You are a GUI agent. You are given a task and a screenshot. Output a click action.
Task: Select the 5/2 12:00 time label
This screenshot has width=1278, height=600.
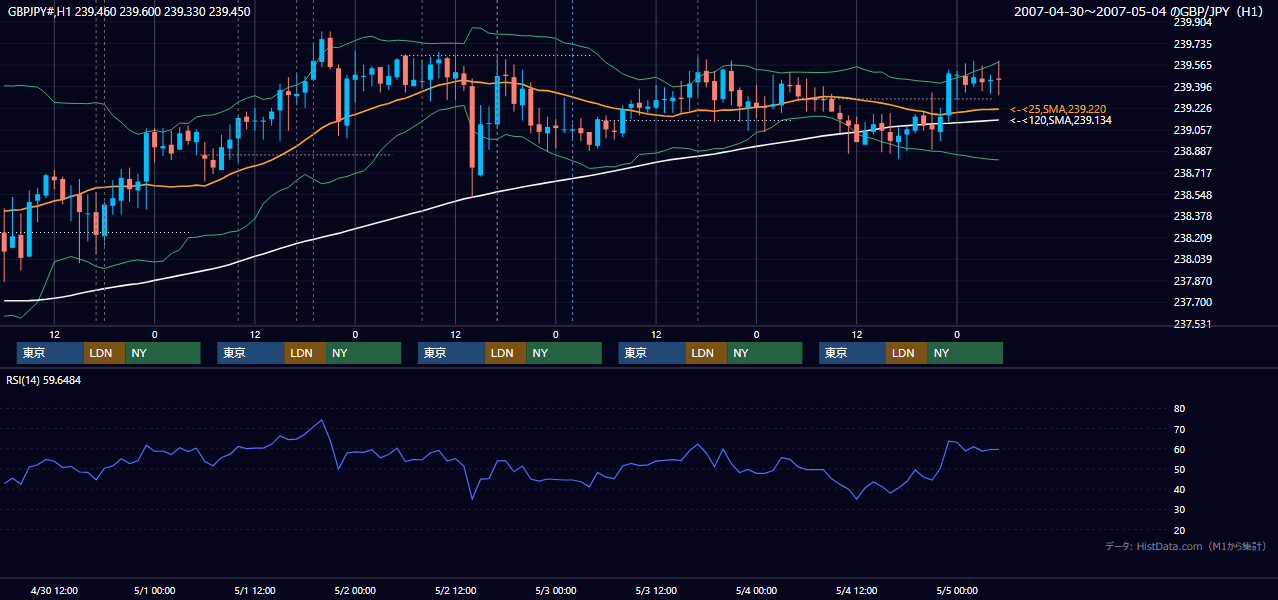[x=456, y=591]
